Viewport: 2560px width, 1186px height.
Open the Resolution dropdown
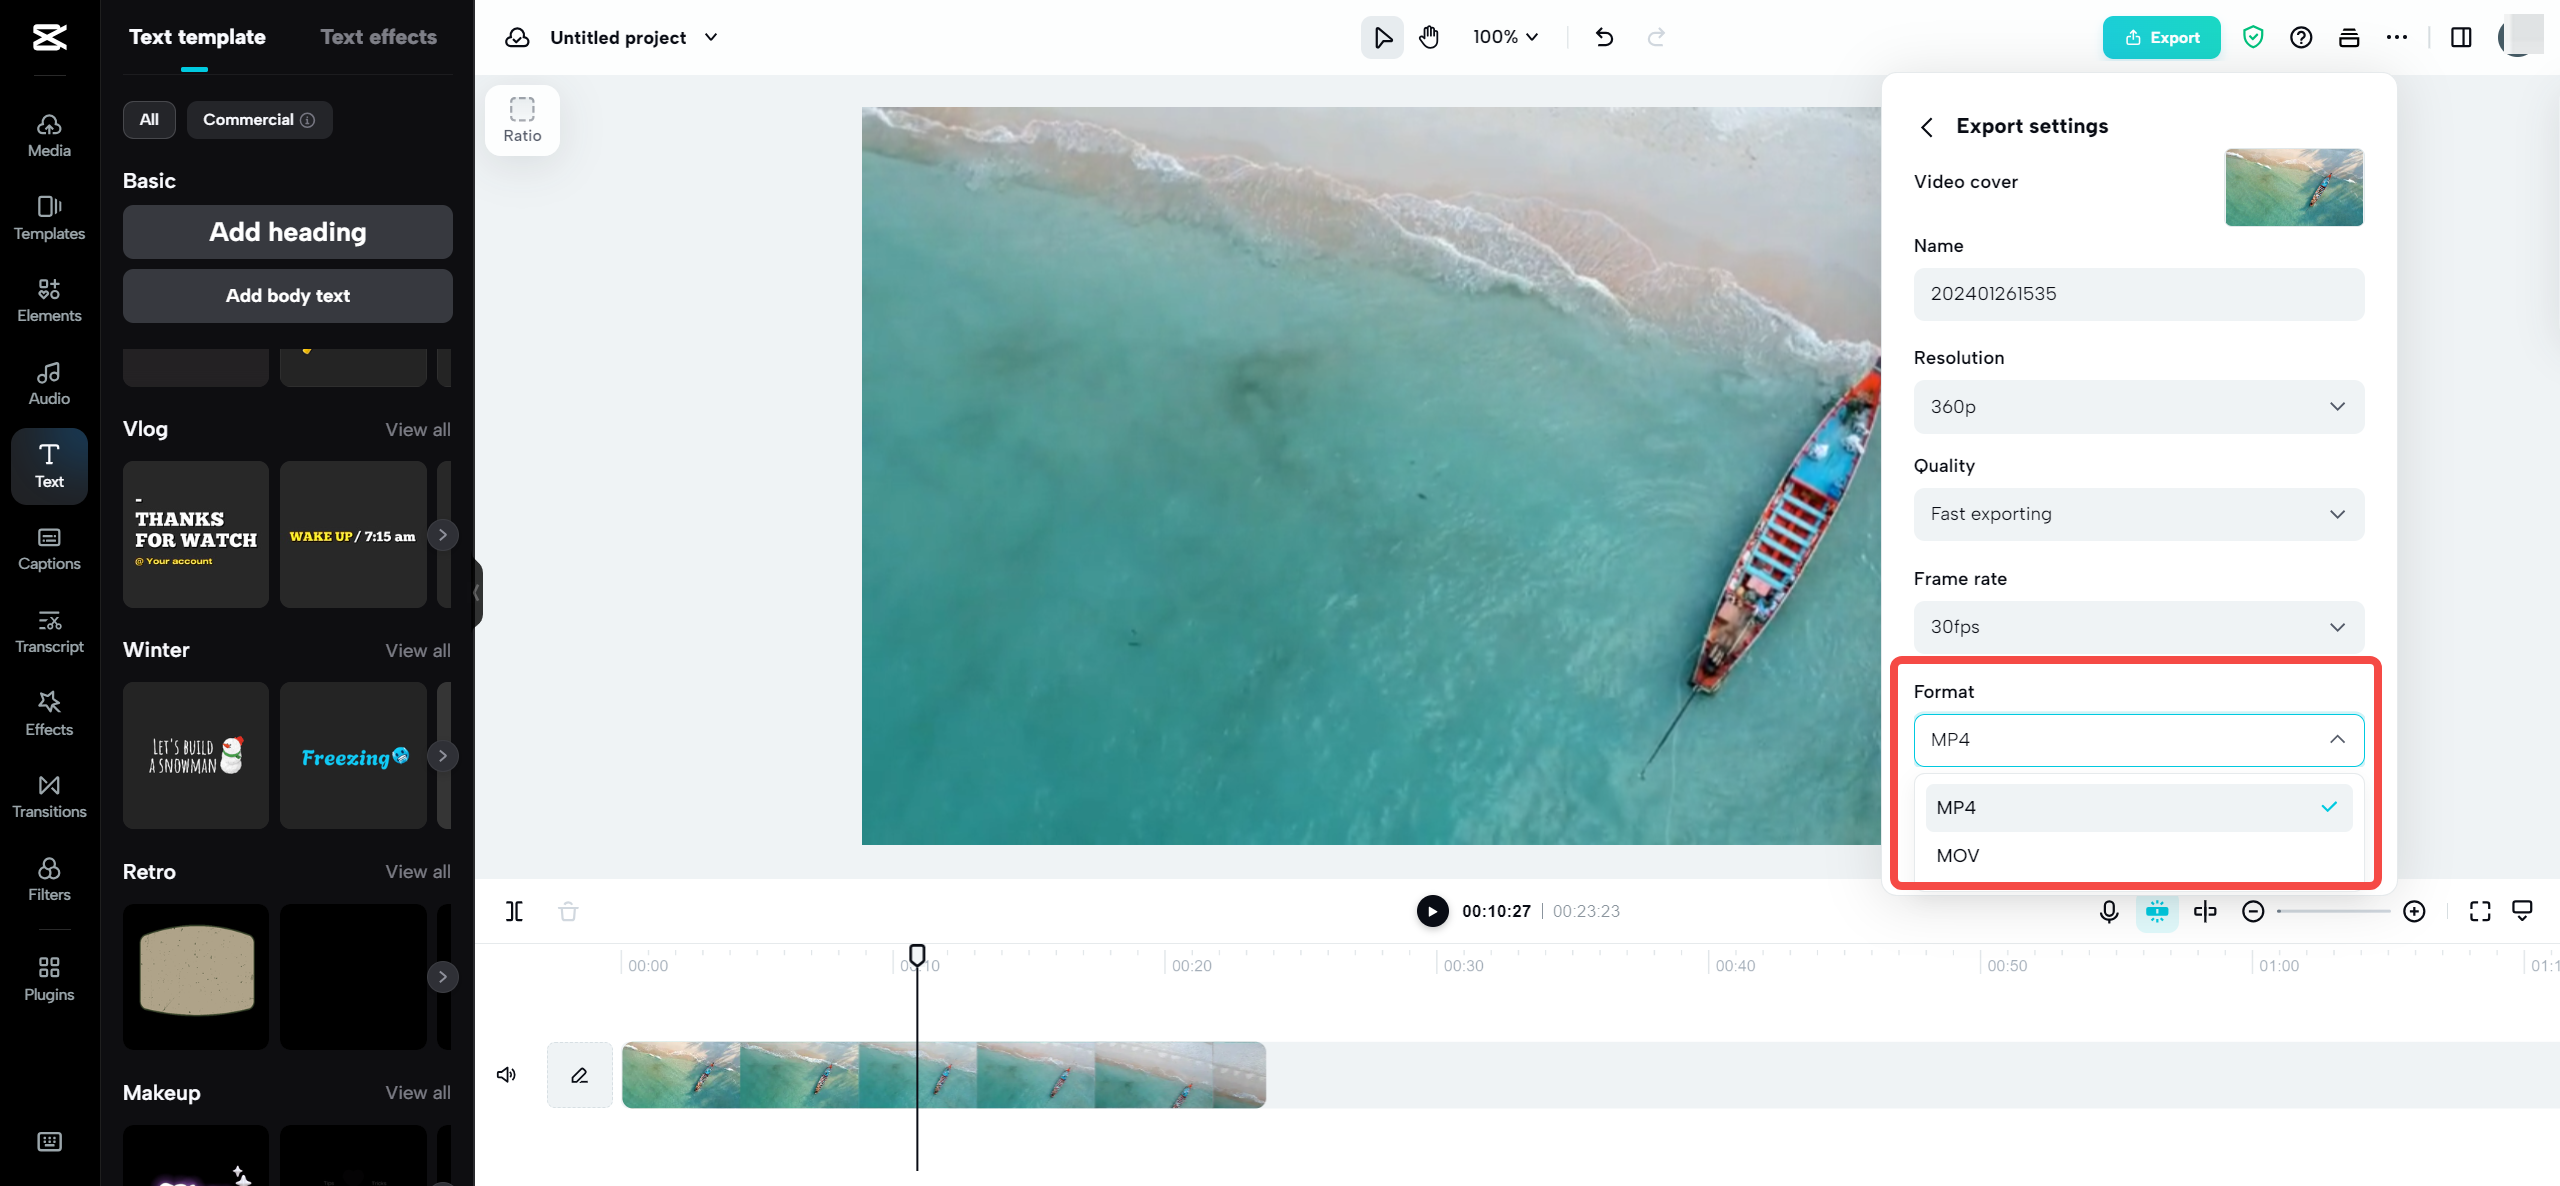(2137, 406)
